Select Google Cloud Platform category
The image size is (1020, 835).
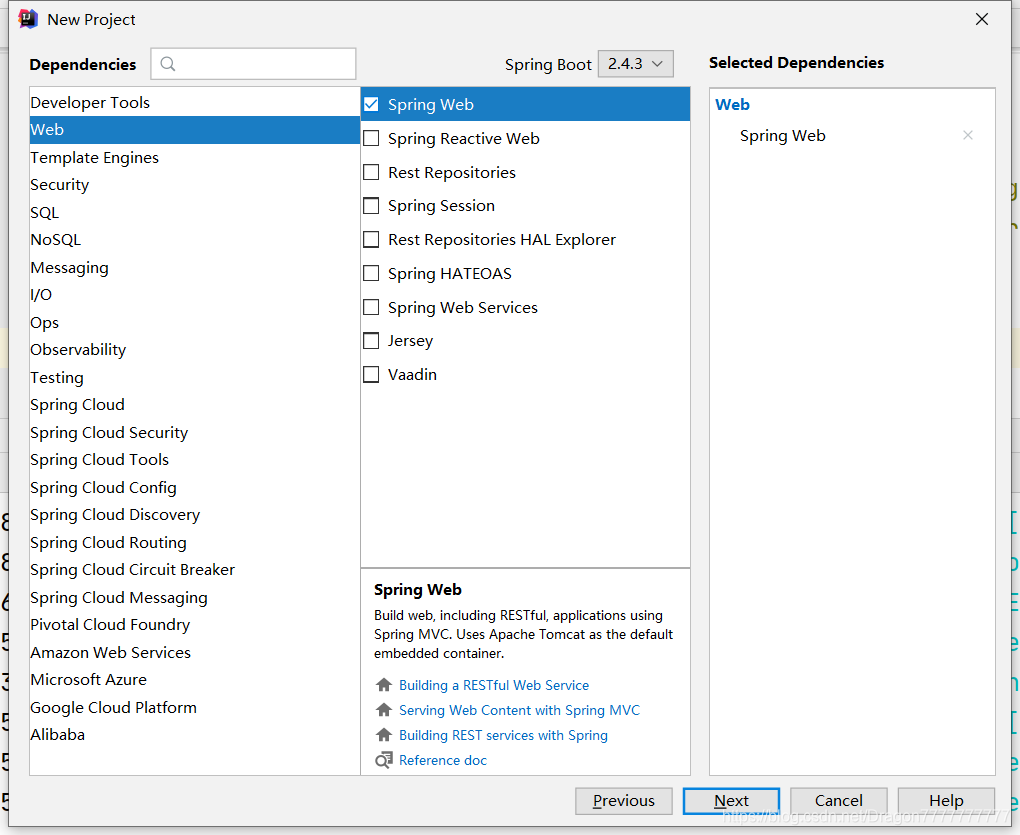pyautogui.click(x=195, y=707)
